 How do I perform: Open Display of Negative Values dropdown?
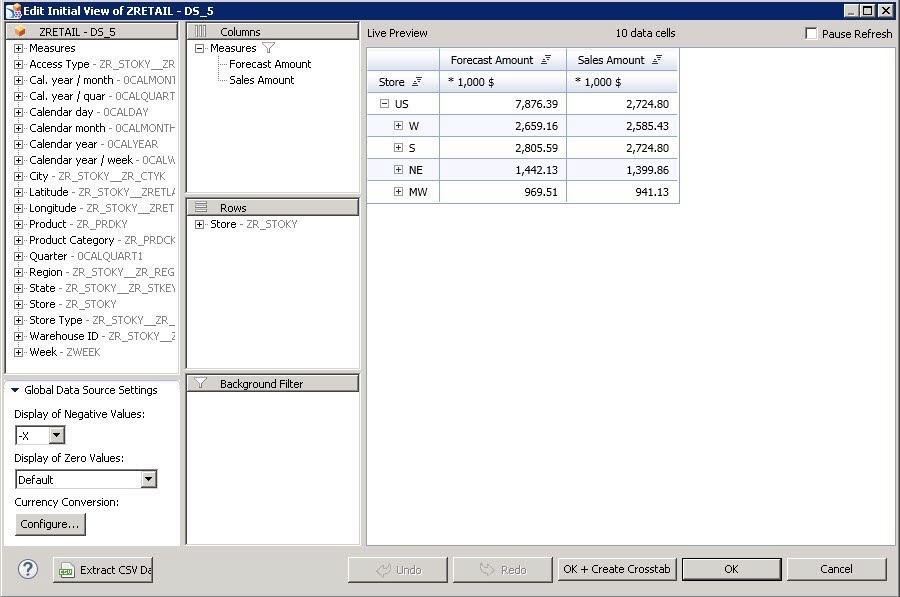(x=56, y=435)
